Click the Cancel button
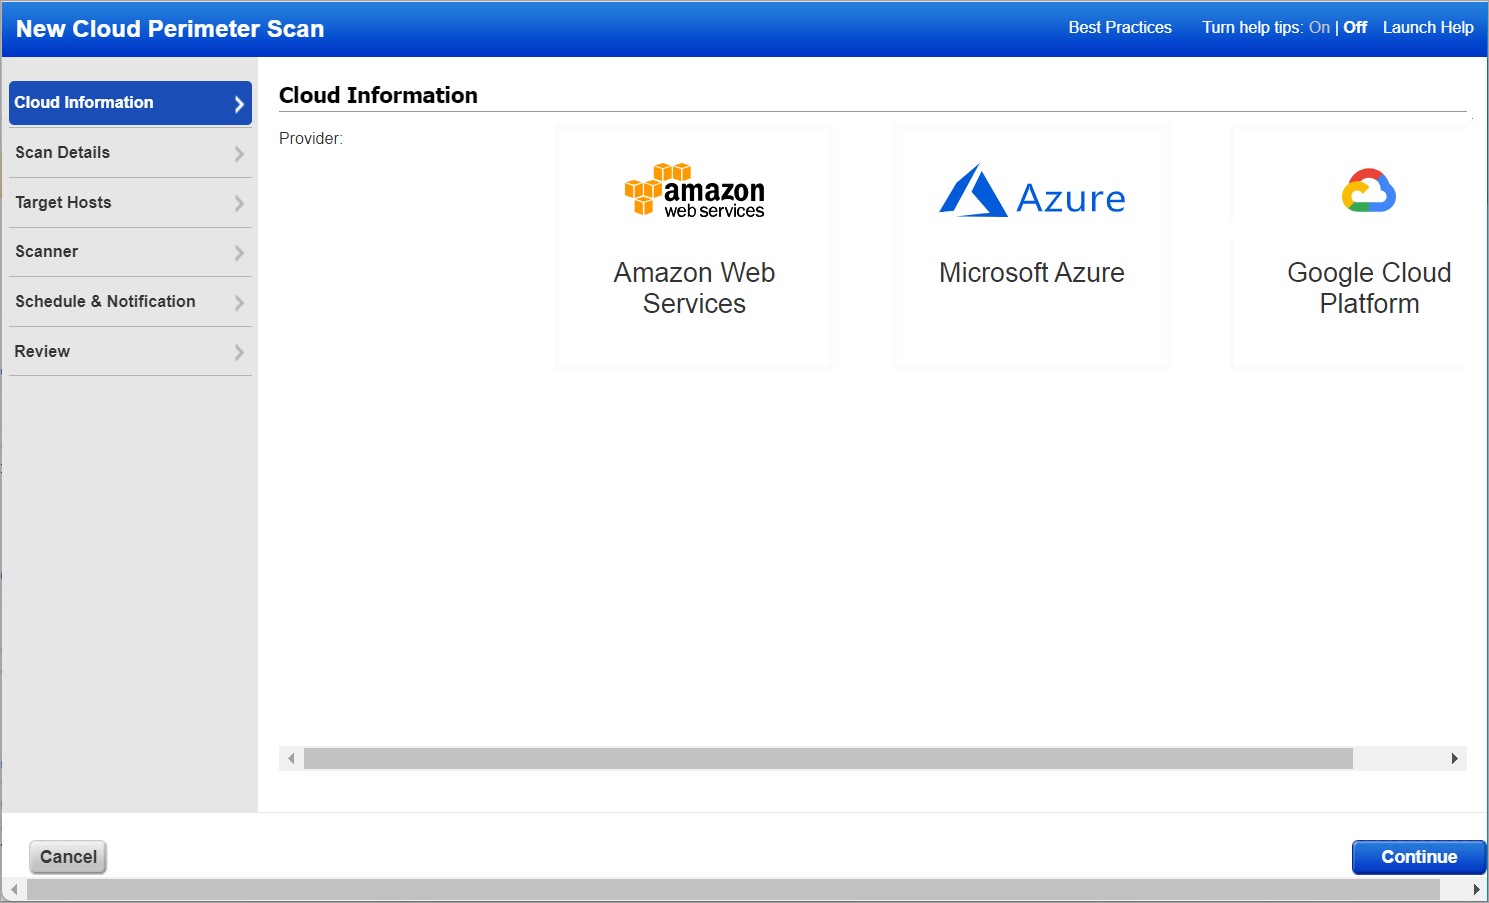 (68, 857)
